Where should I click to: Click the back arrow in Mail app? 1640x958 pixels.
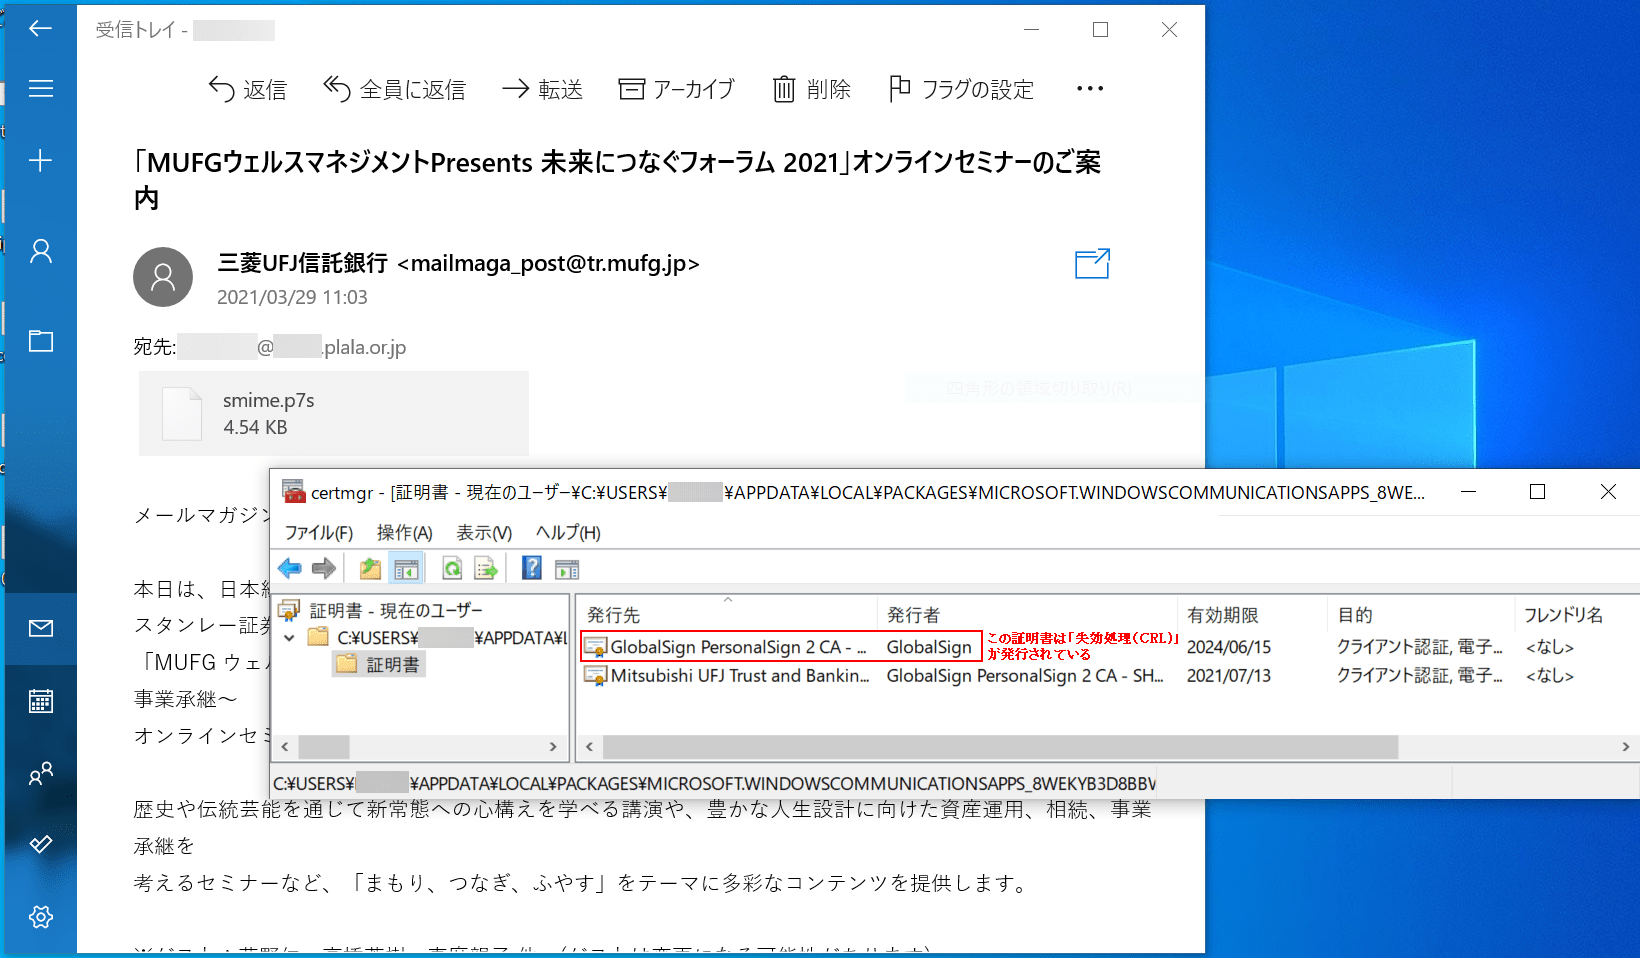click(x=40, y=28)
